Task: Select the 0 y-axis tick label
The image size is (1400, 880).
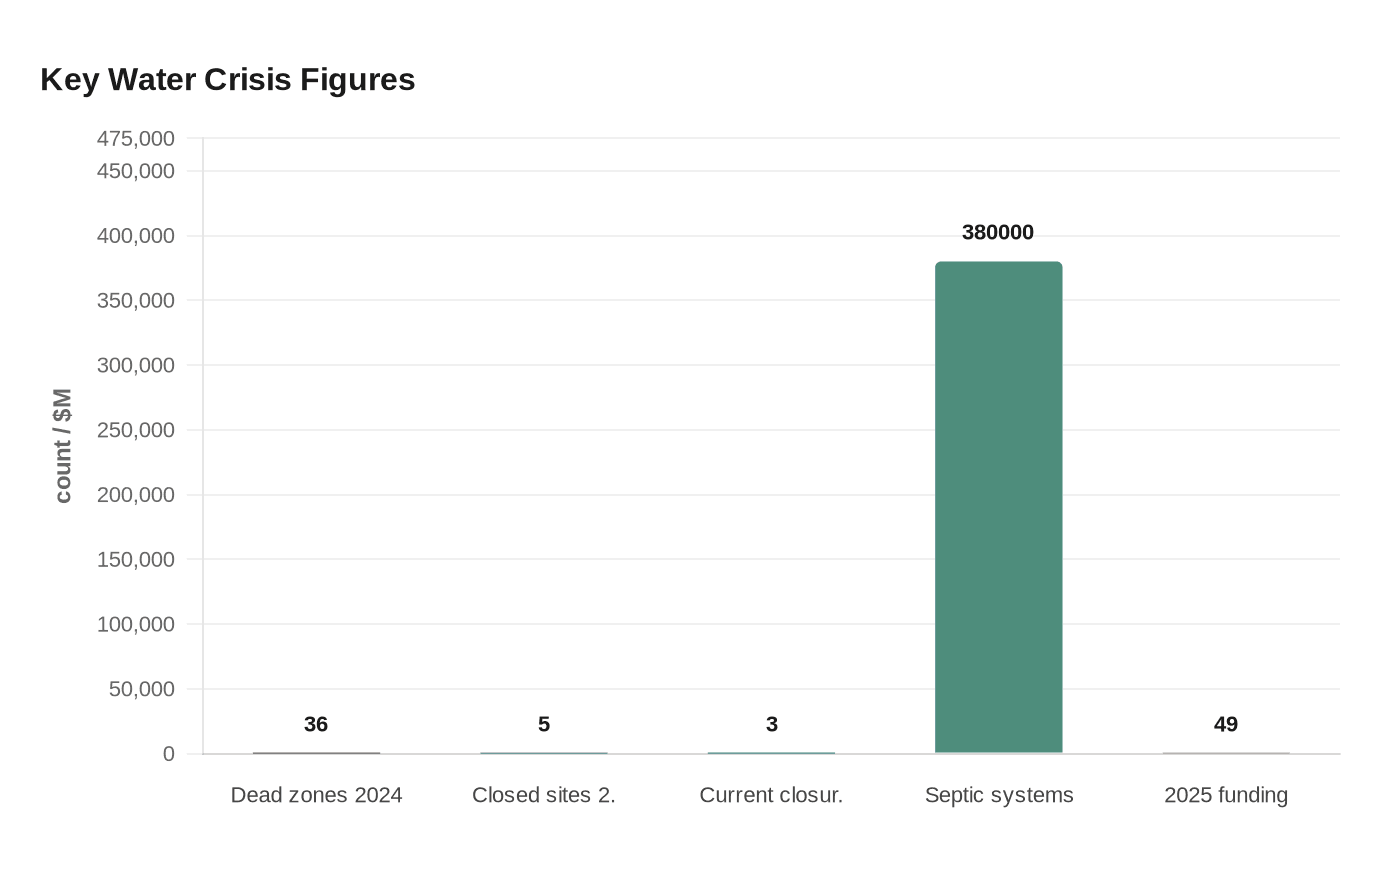Action: point(168,754)
